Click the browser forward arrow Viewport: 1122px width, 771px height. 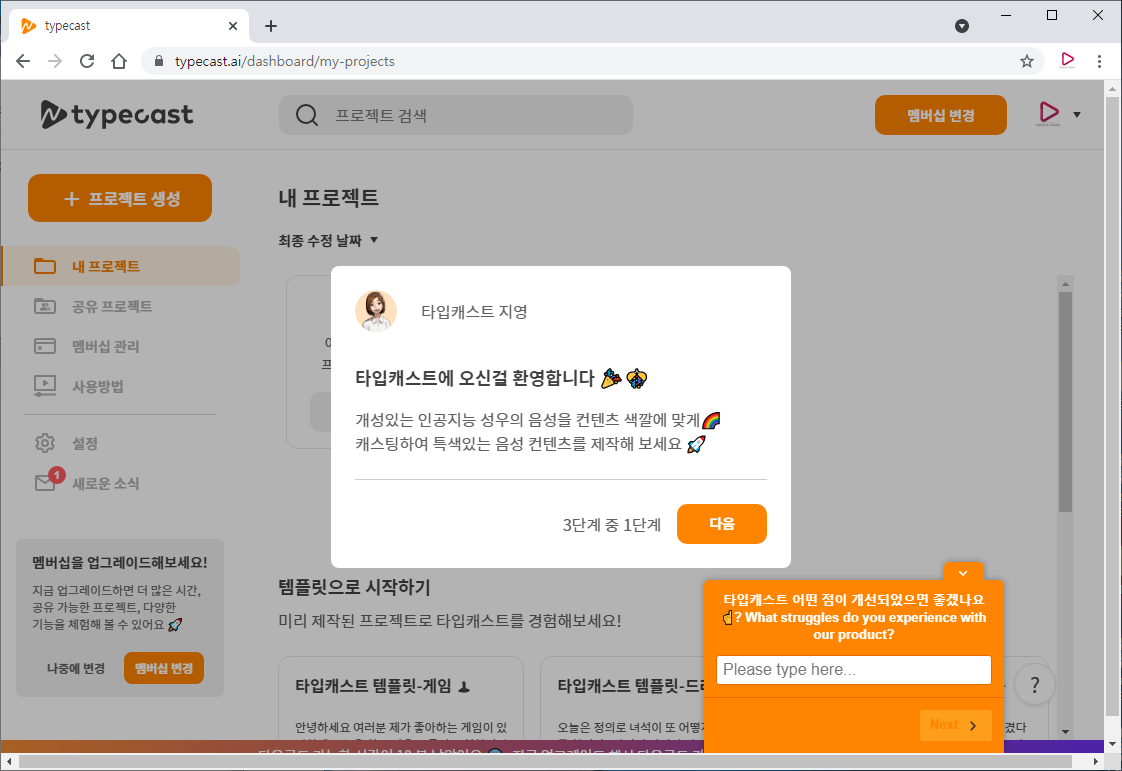pyautogui.click(x=55, y=62)
